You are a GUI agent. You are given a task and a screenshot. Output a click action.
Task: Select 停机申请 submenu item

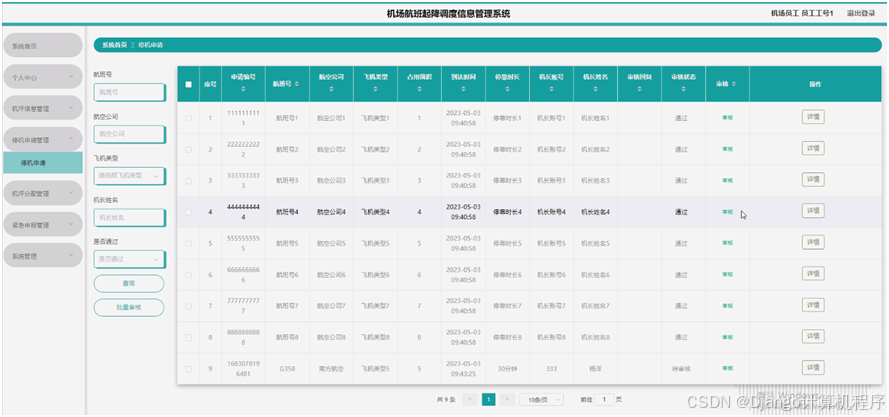point(43,163)
